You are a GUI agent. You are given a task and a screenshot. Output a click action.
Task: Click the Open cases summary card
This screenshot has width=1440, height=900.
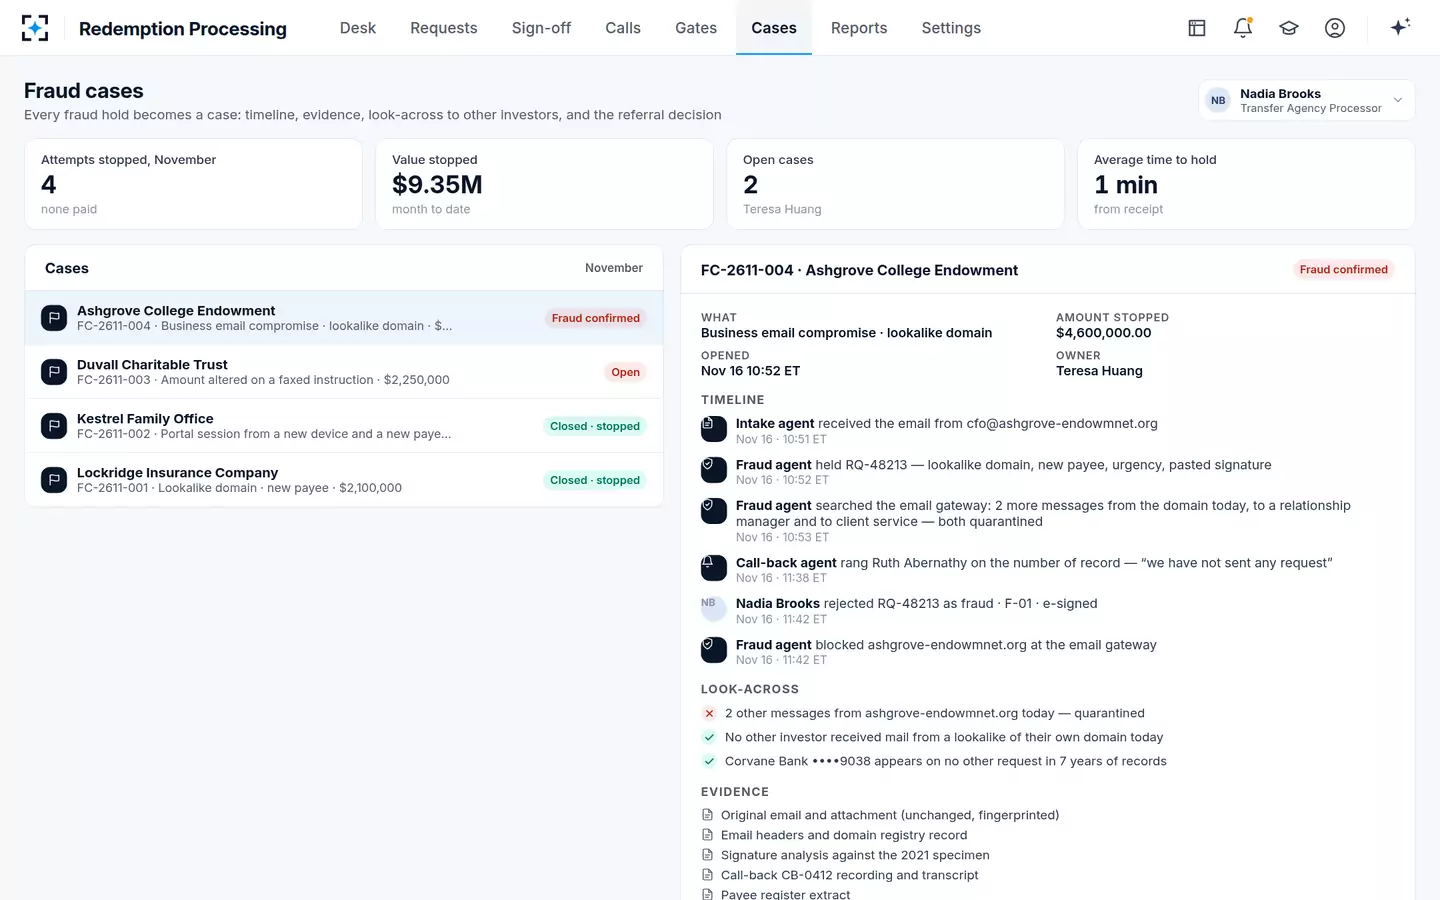point(896,184)
